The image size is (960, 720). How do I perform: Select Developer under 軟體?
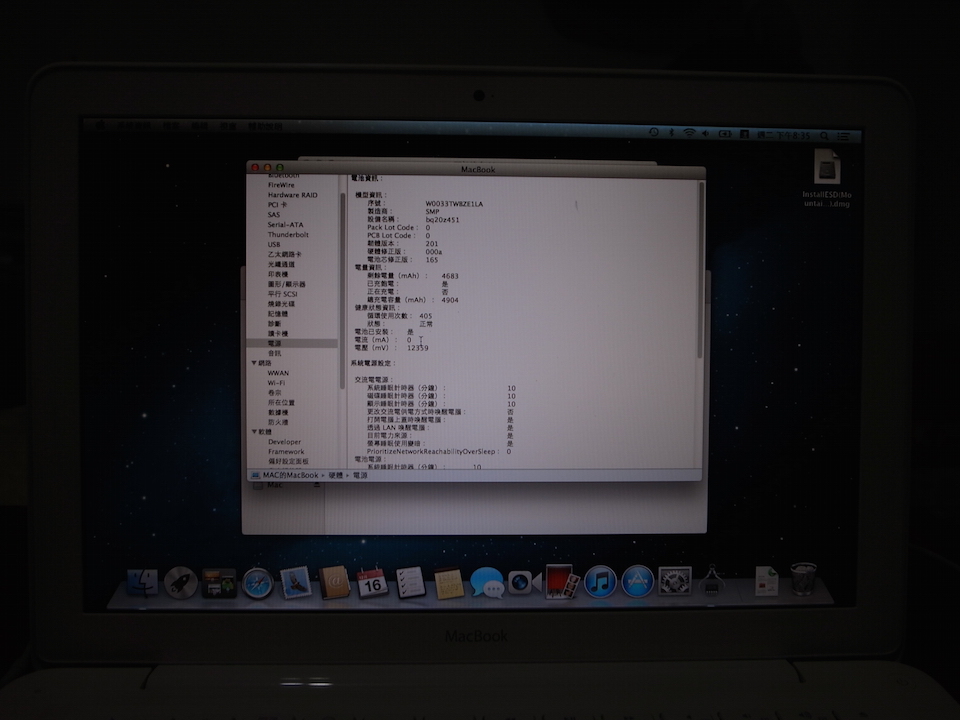(284, 441)
